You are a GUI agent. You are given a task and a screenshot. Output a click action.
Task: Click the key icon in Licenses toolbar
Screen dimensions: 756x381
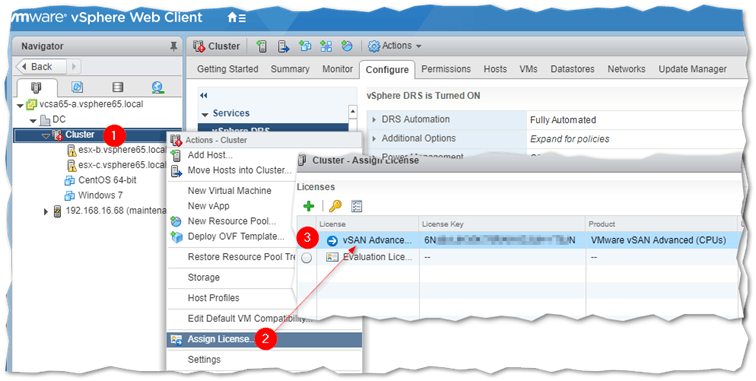pyautogui.click(x=335, y=206)
